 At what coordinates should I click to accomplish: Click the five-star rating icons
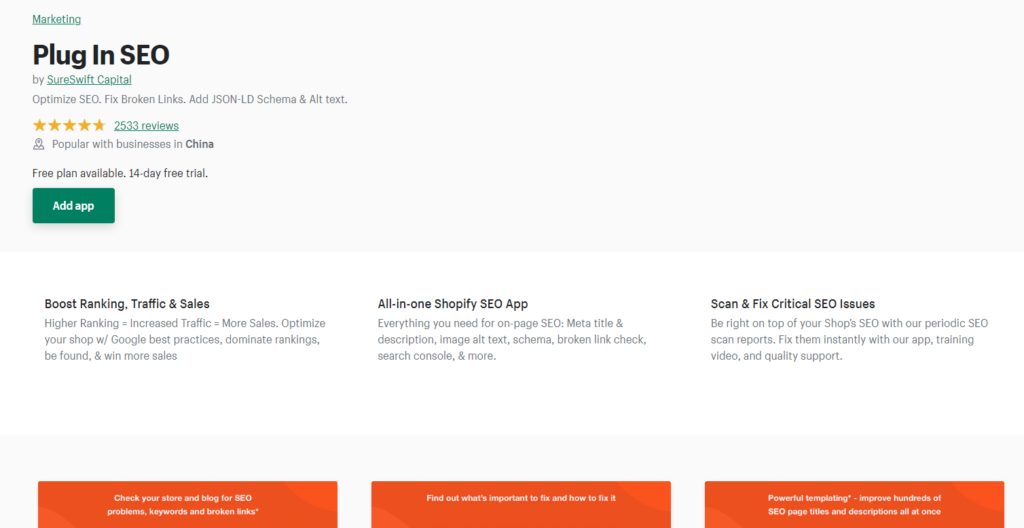(69, 125)
